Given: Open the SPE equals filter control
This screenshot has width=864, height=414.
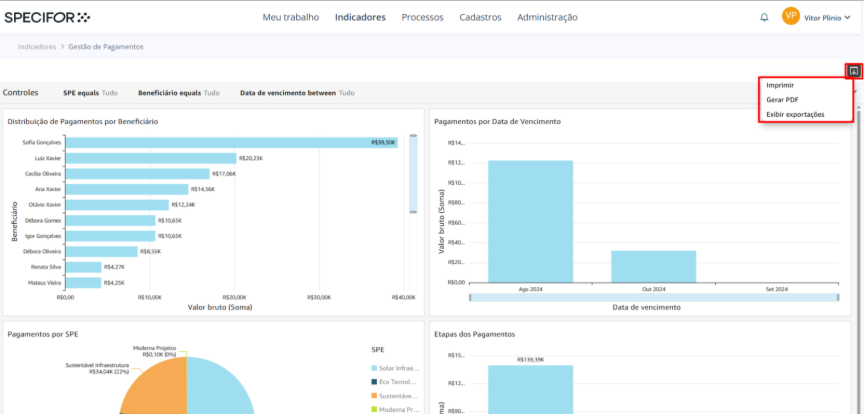Looking at the screenshot, I should click(x=90, y=93).
